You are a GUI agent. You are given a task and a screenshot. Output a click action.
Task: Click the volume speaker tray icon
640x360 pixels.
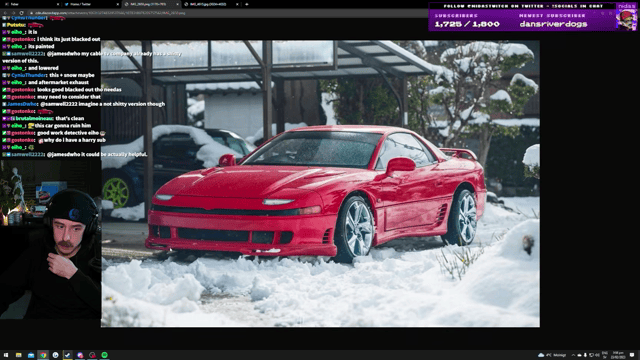597,355
